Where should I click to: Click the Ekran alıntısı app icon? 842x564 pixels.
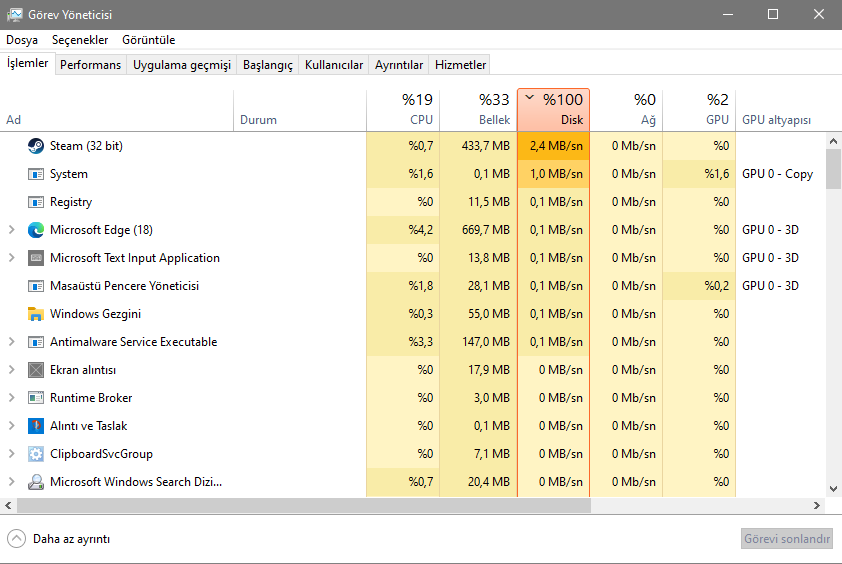click(36, 370)
